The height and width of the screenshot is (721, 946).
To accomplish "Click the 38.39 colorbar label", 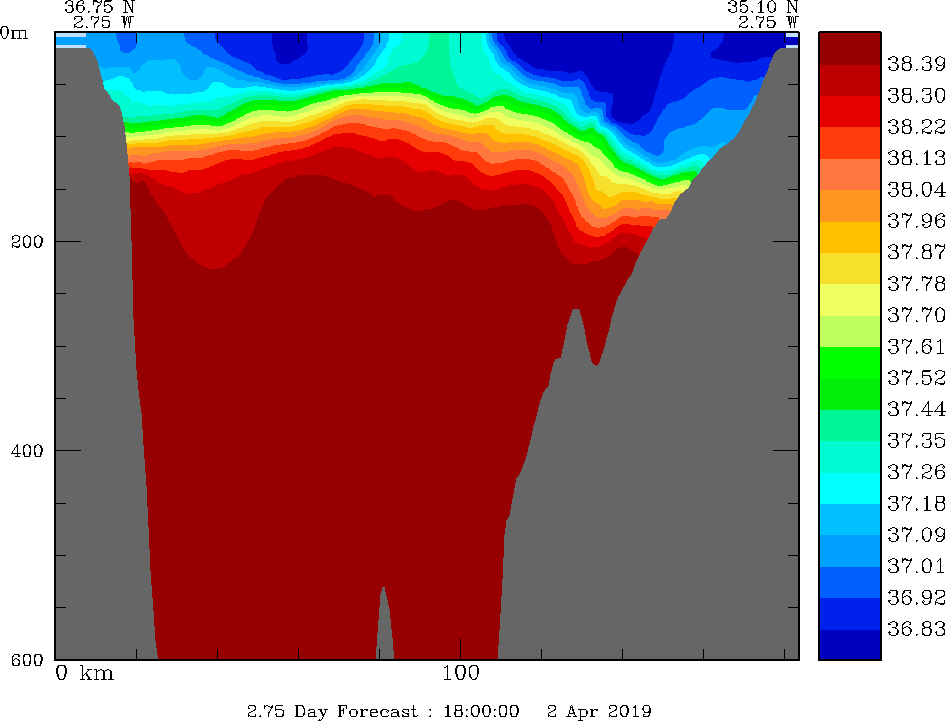I will (916, 64).
